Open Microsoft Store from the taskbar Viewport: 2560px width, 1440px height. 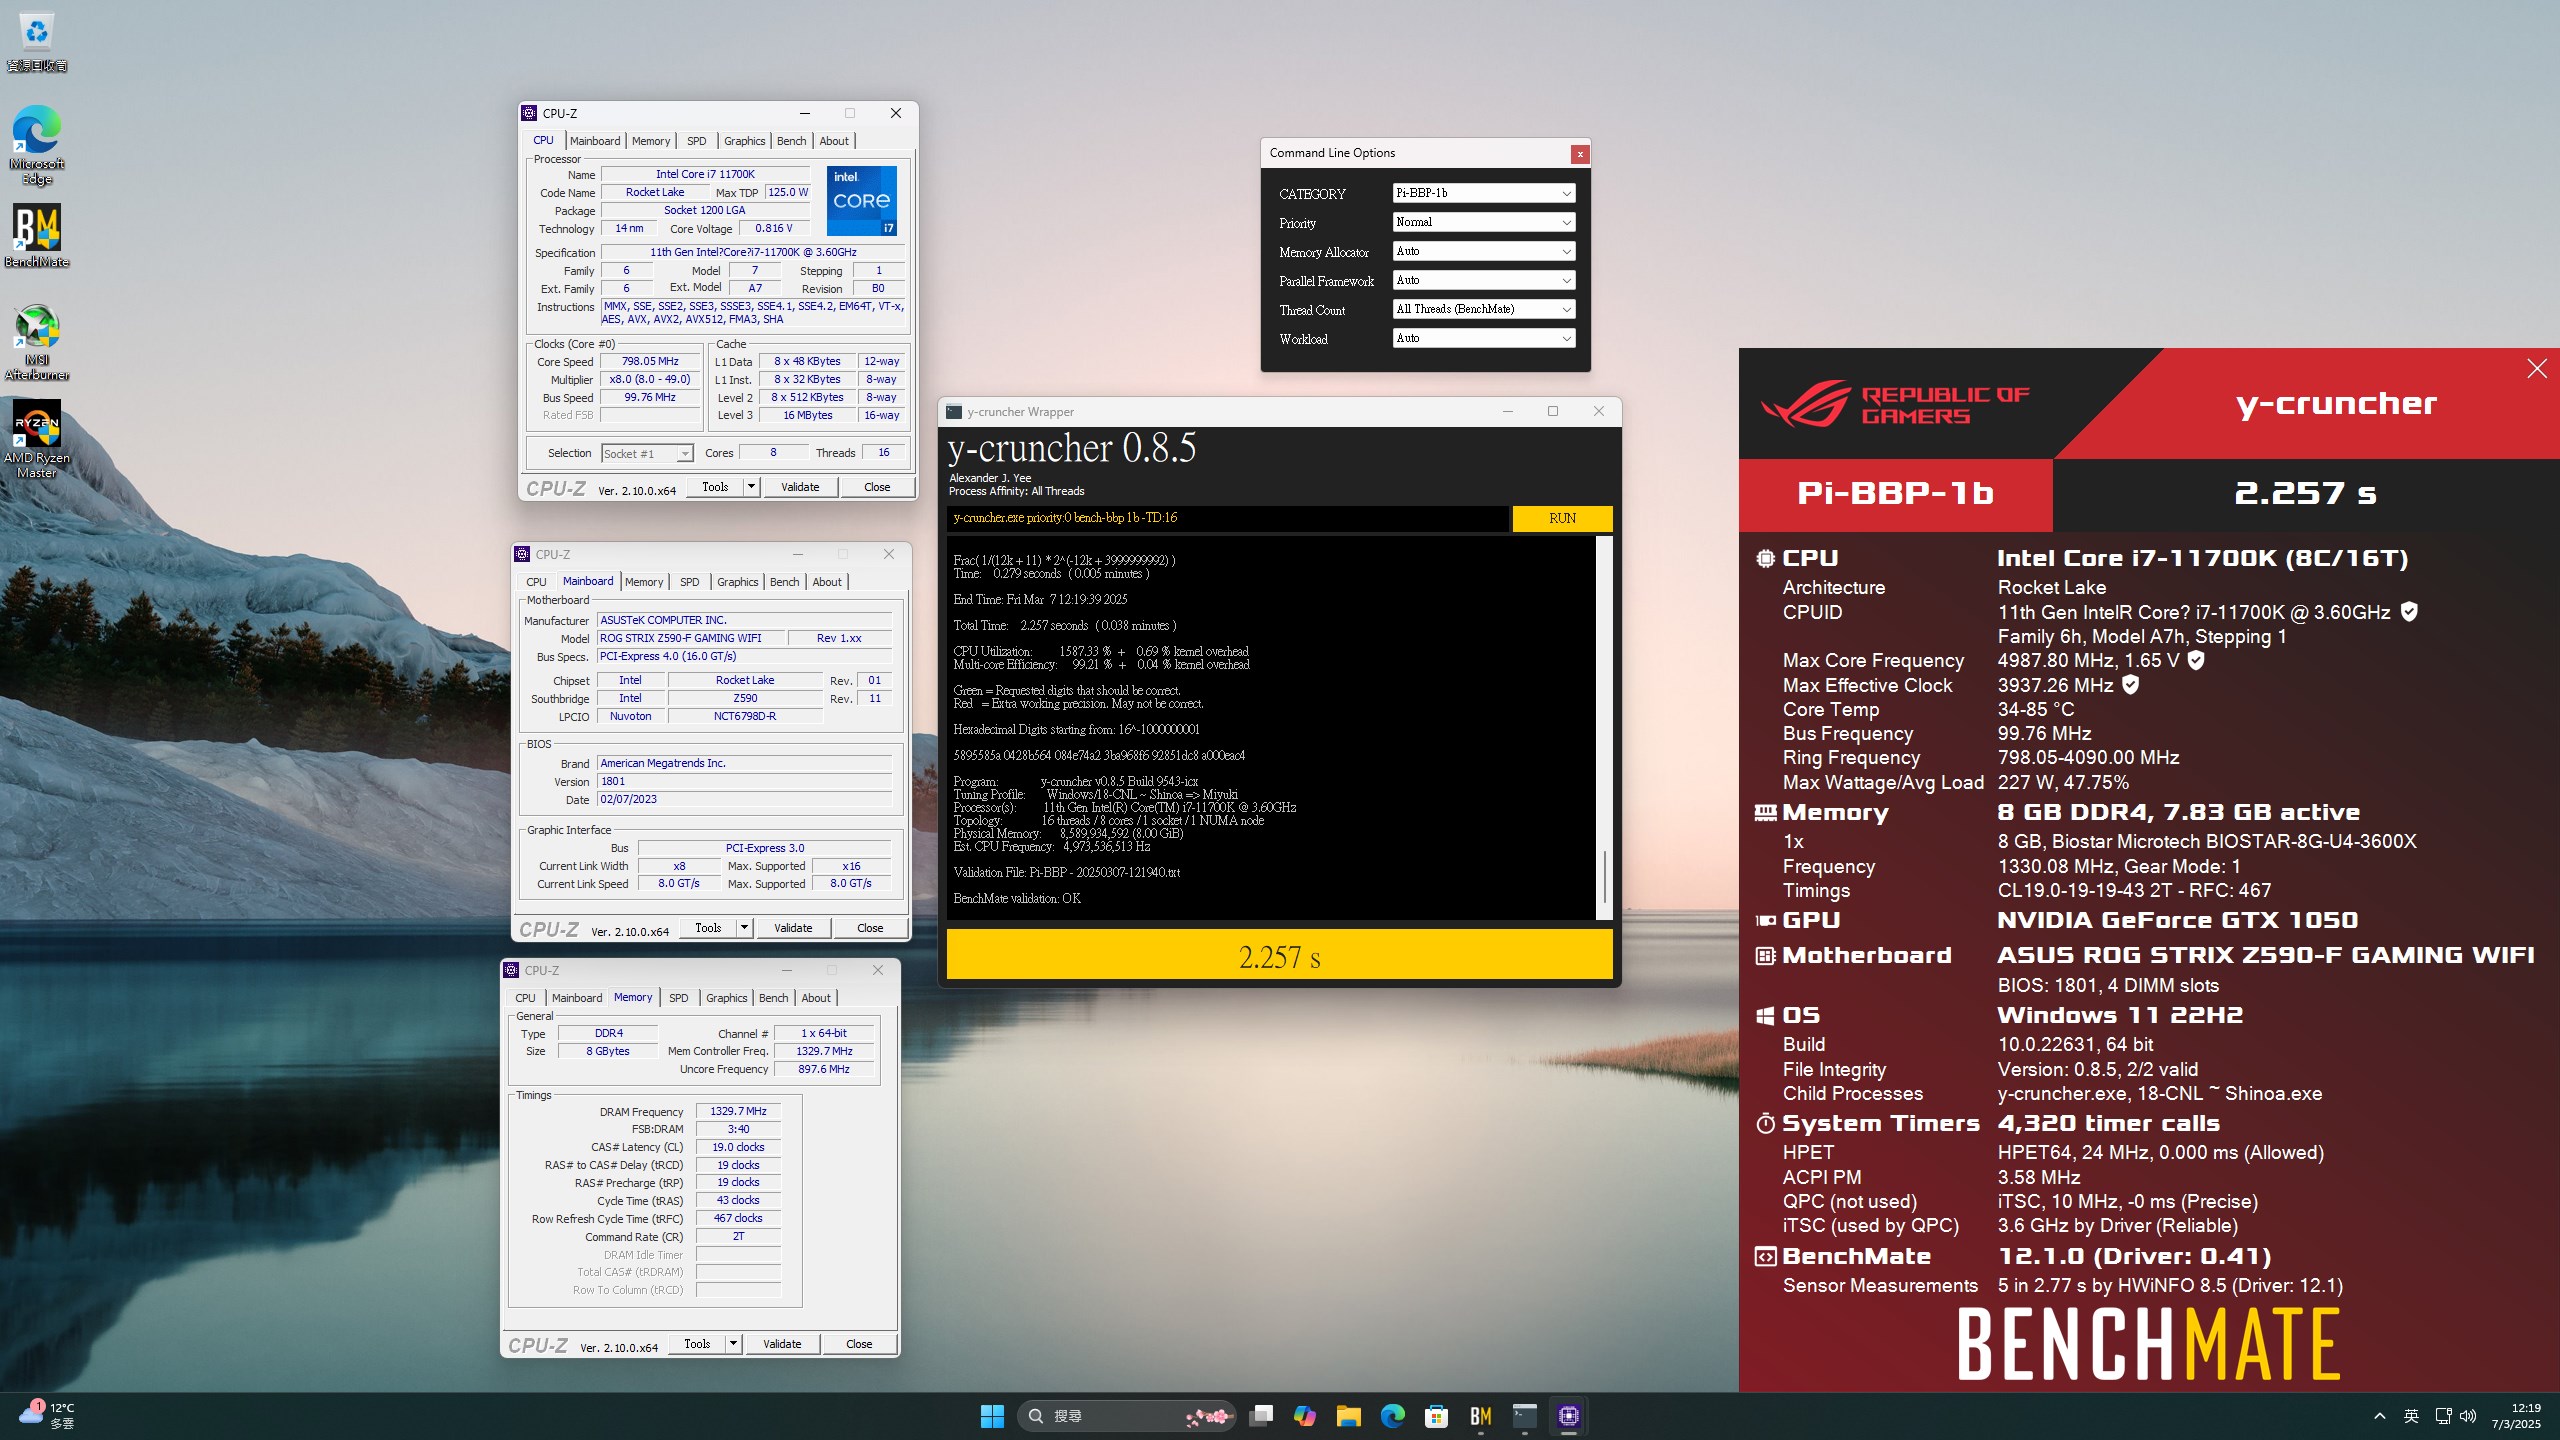(1437, 1415)
